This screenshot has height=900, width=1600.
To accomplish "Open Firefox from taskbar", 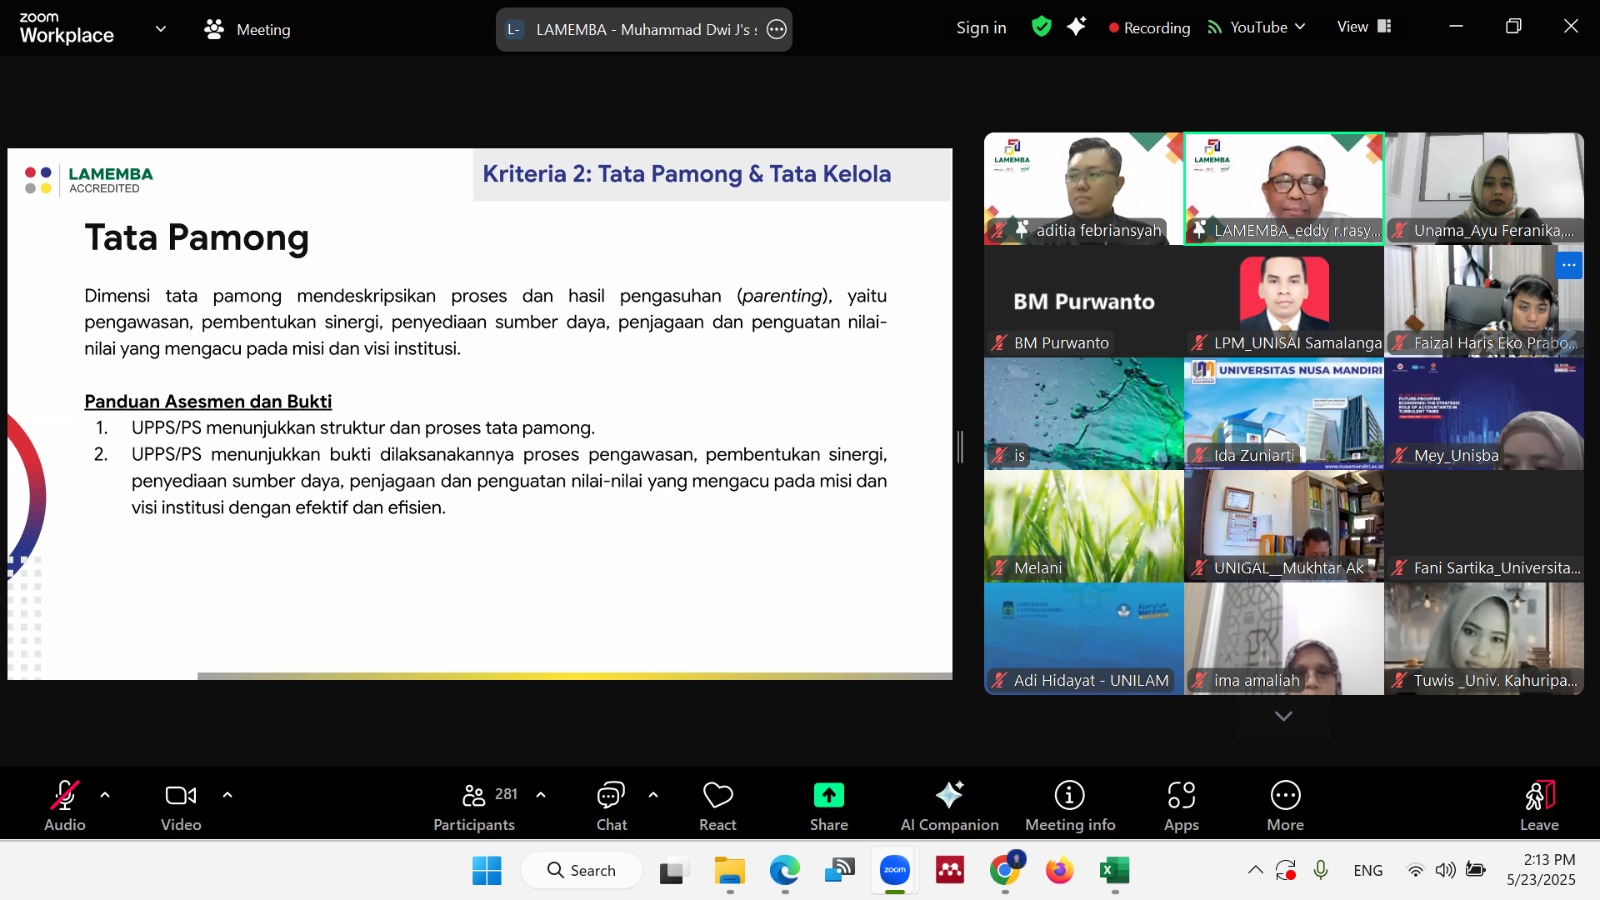I will 1060,871.
